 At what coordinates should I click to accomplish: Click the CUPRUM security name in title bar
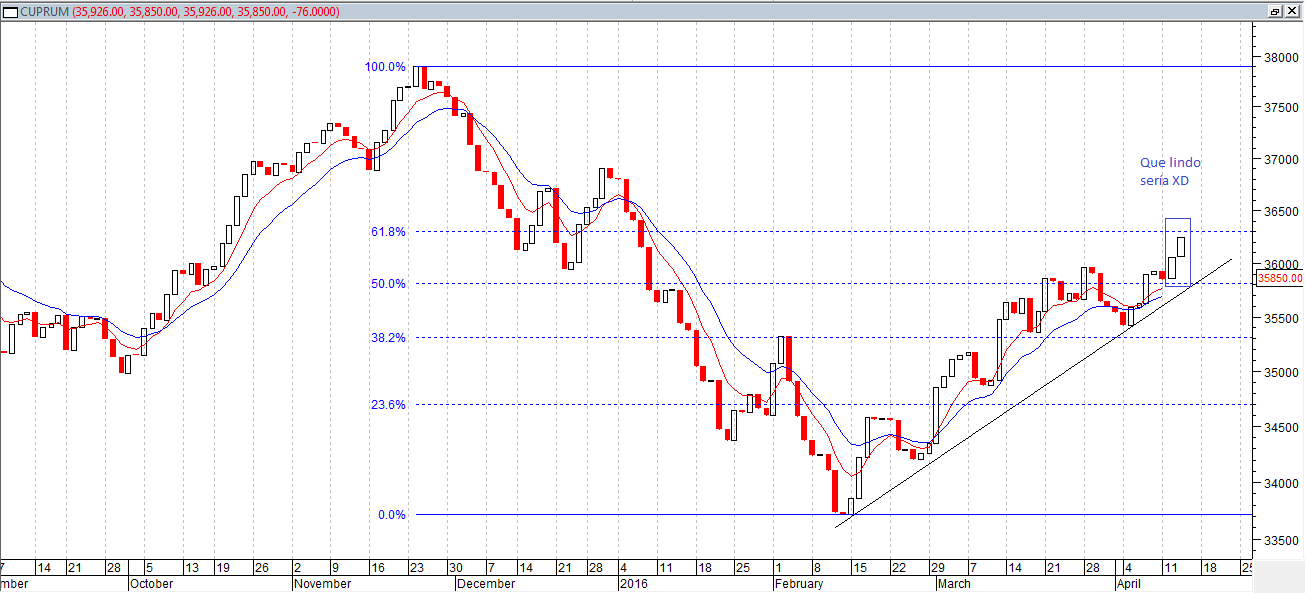tap(45, 12)
